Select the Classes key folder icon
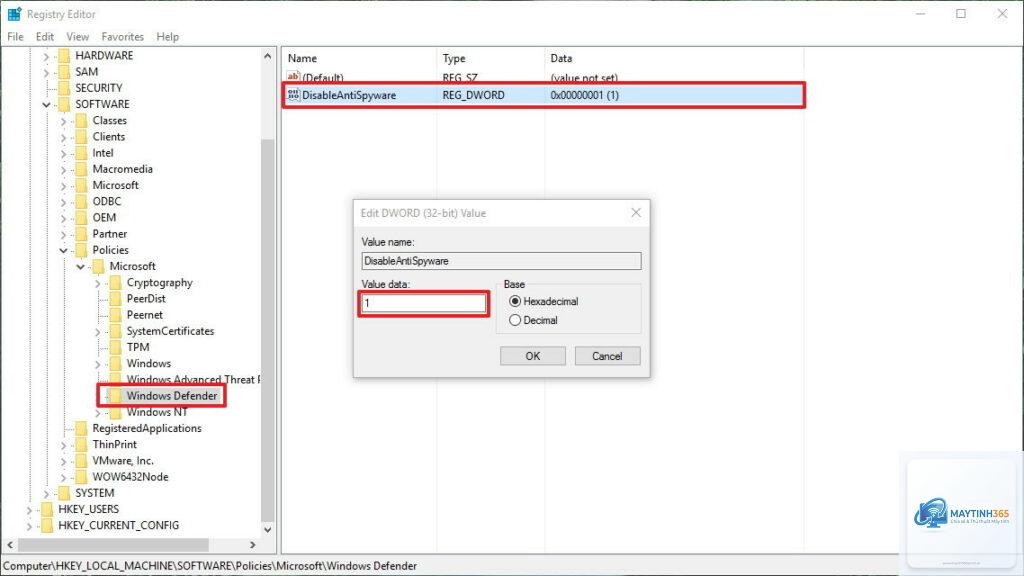The image size is (1024, 576). (81, 121)
